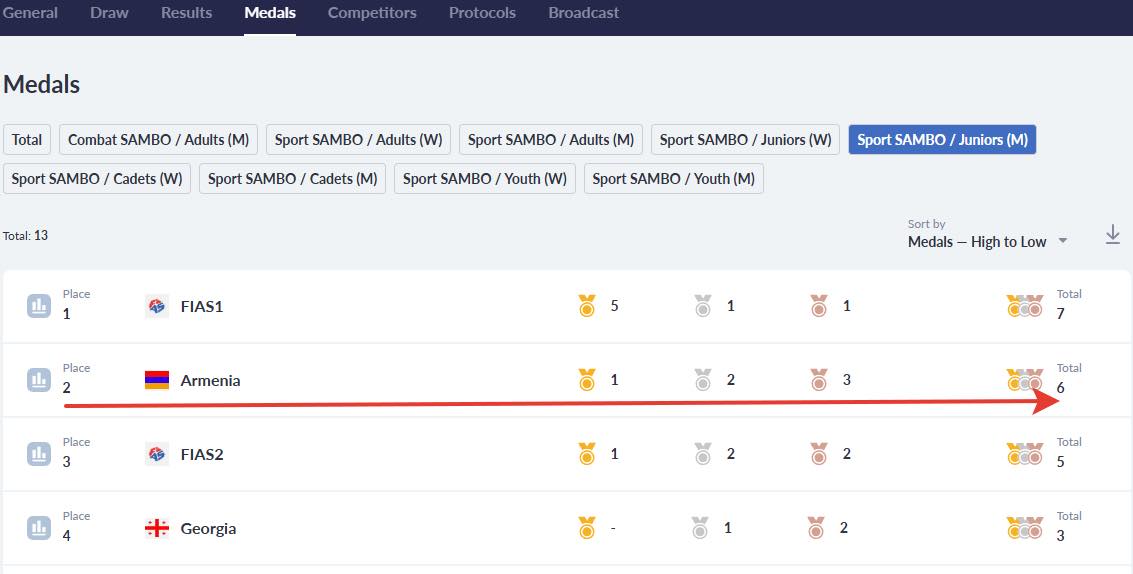Filter by Combat SAMBO / Adults (M)
This screenshot has height=574, width=1133.
[158, 140]
